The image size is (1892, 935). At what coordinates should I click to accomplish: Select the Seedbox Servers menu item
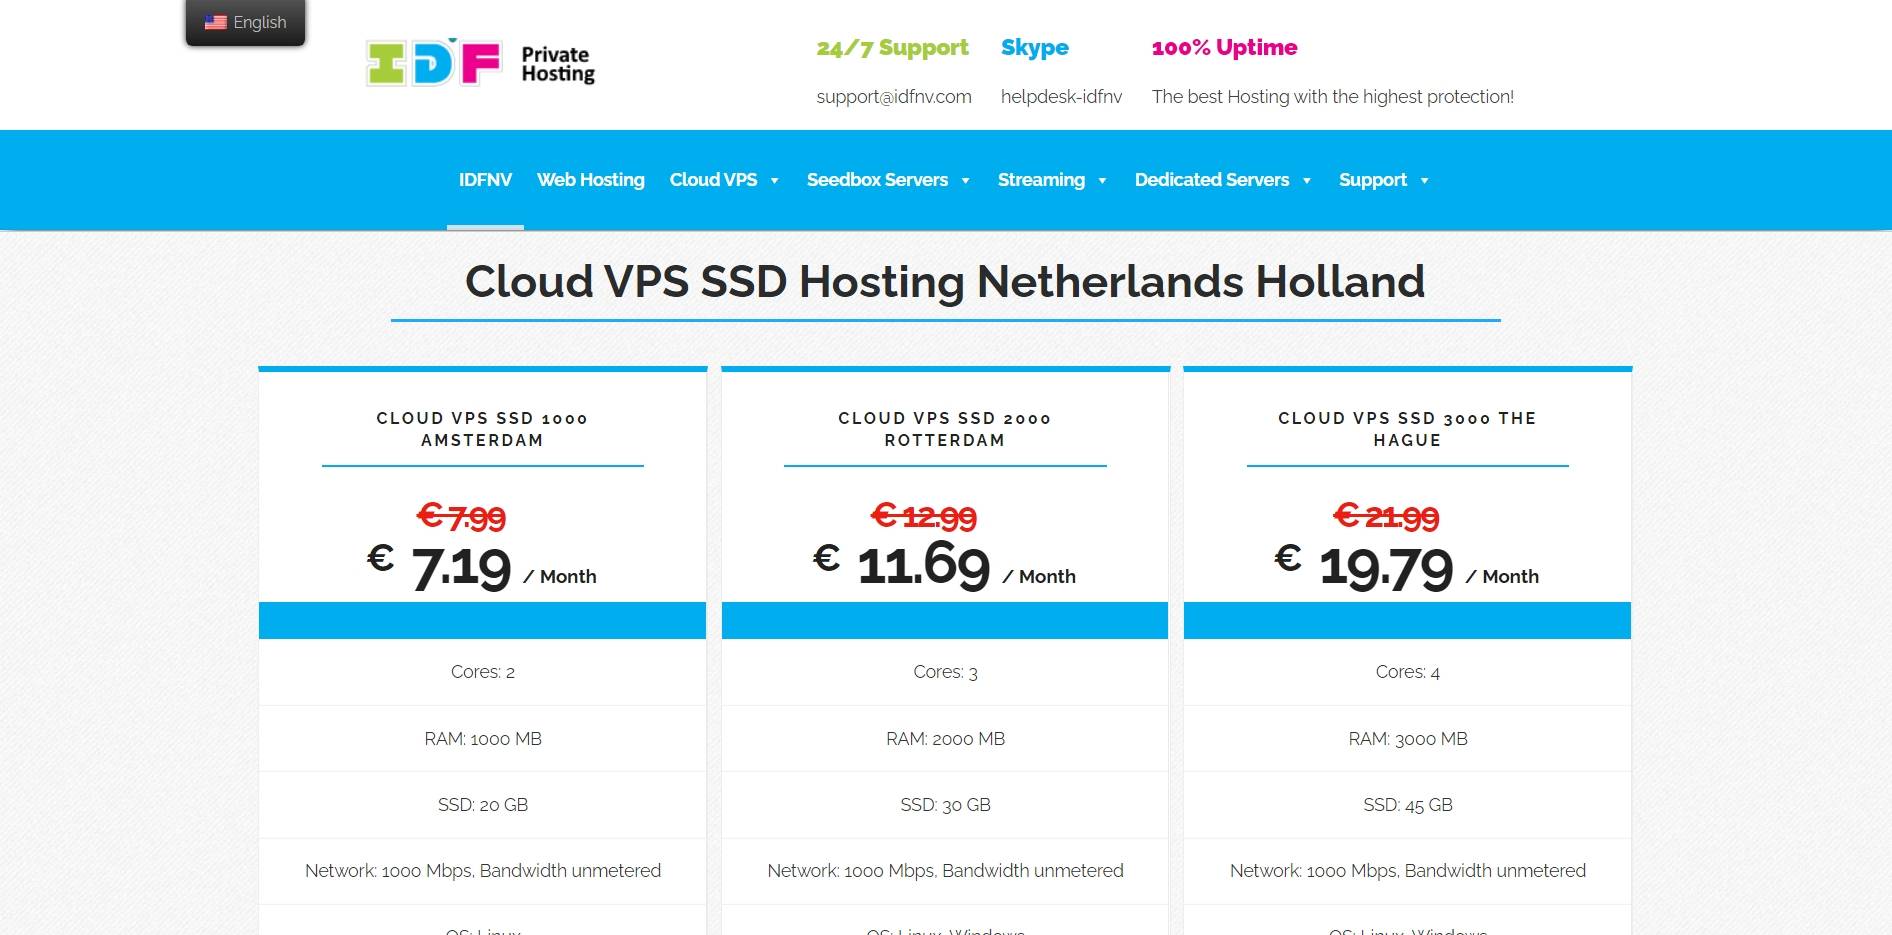tap(877, 180)
